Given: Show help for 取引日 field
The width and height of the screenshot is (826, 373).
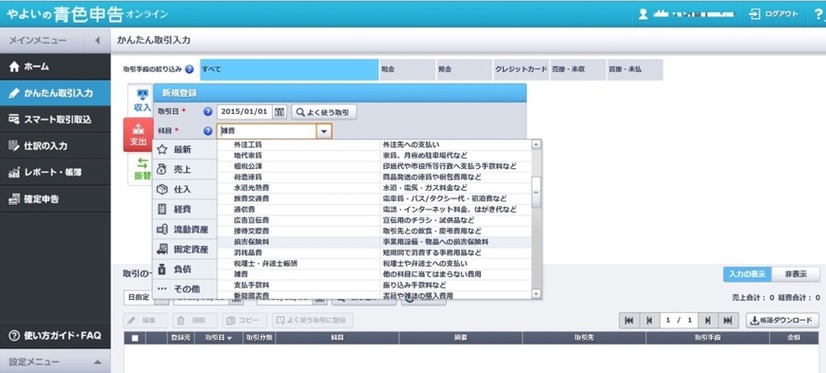Looking at the screenshot, I should tap(208, 112).
